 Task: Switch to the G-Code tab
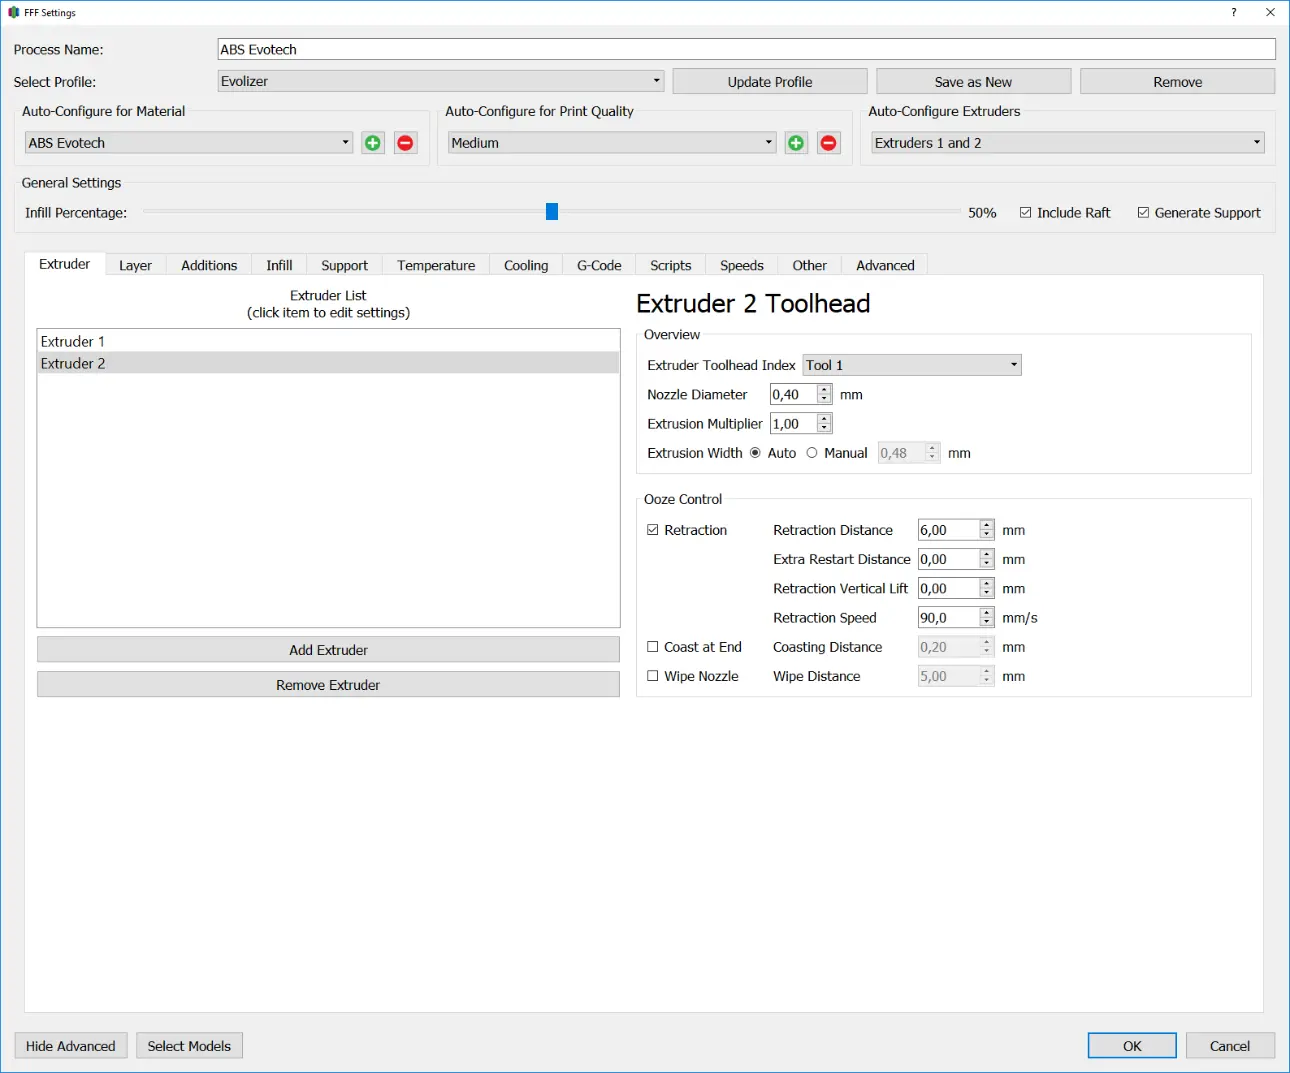599,265
